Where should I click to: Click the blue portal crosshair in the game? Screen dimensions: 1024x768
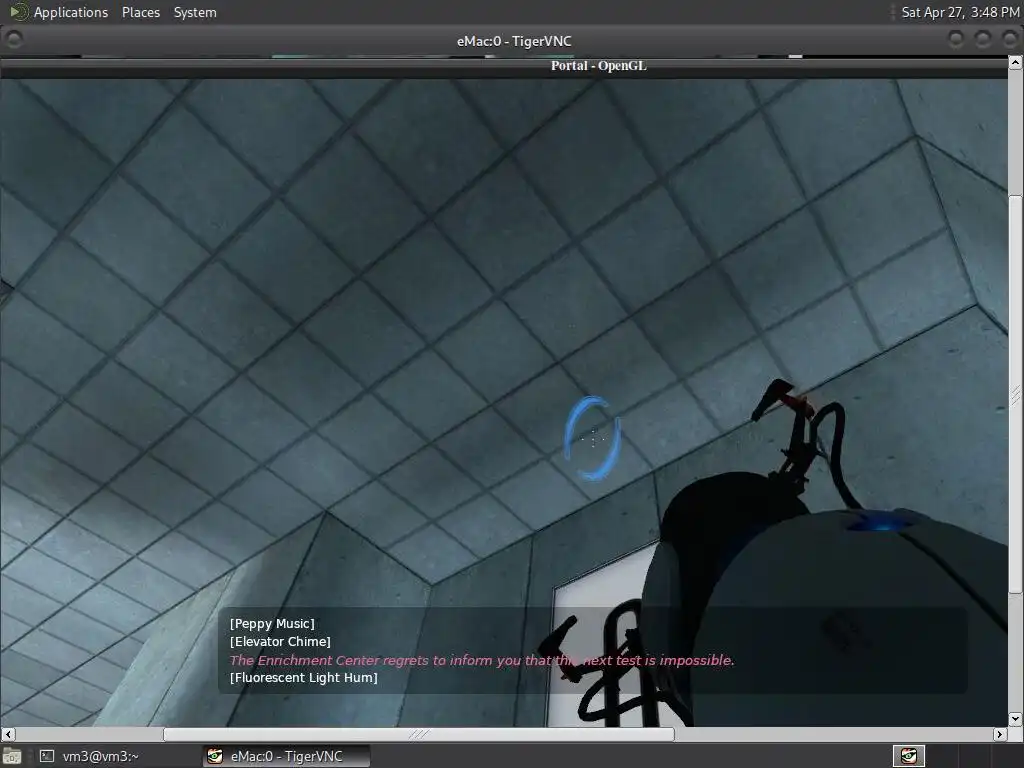[593, 438]
